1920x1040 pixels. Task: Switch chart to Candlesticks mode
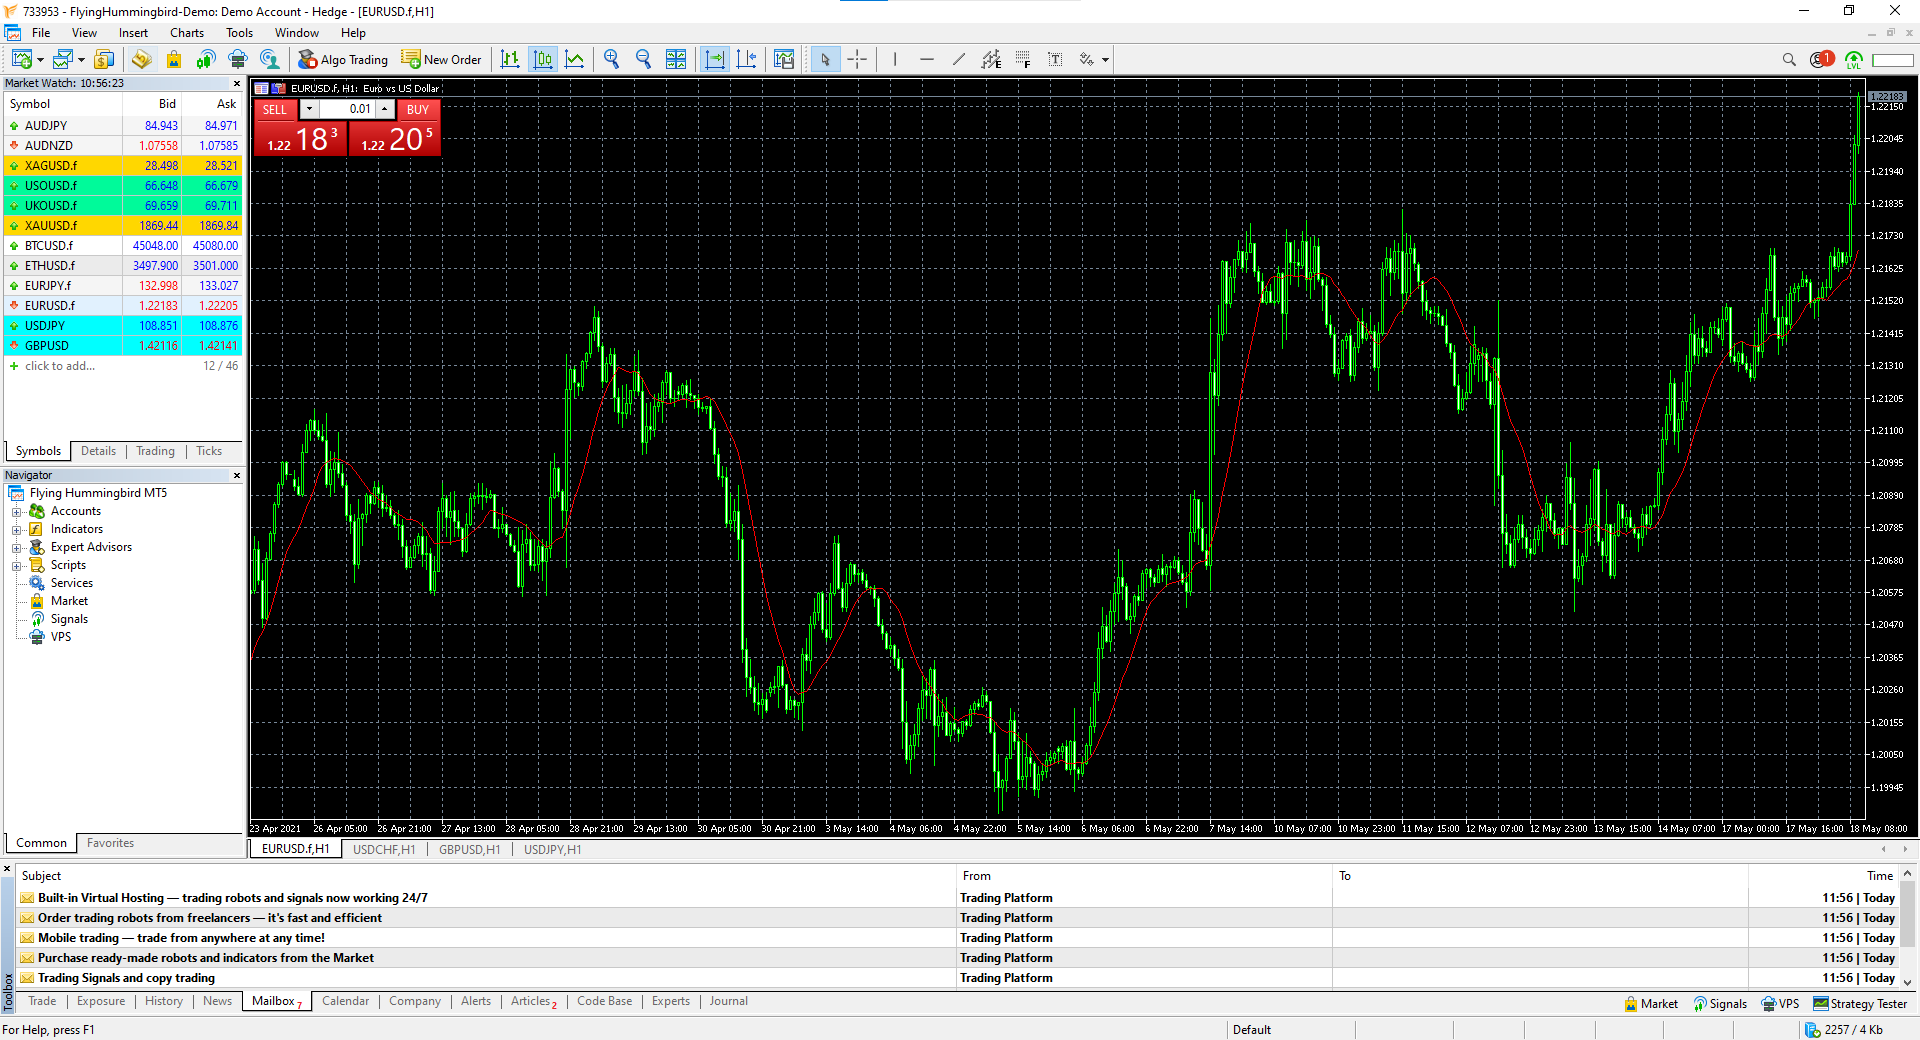[x=543, y=60]
